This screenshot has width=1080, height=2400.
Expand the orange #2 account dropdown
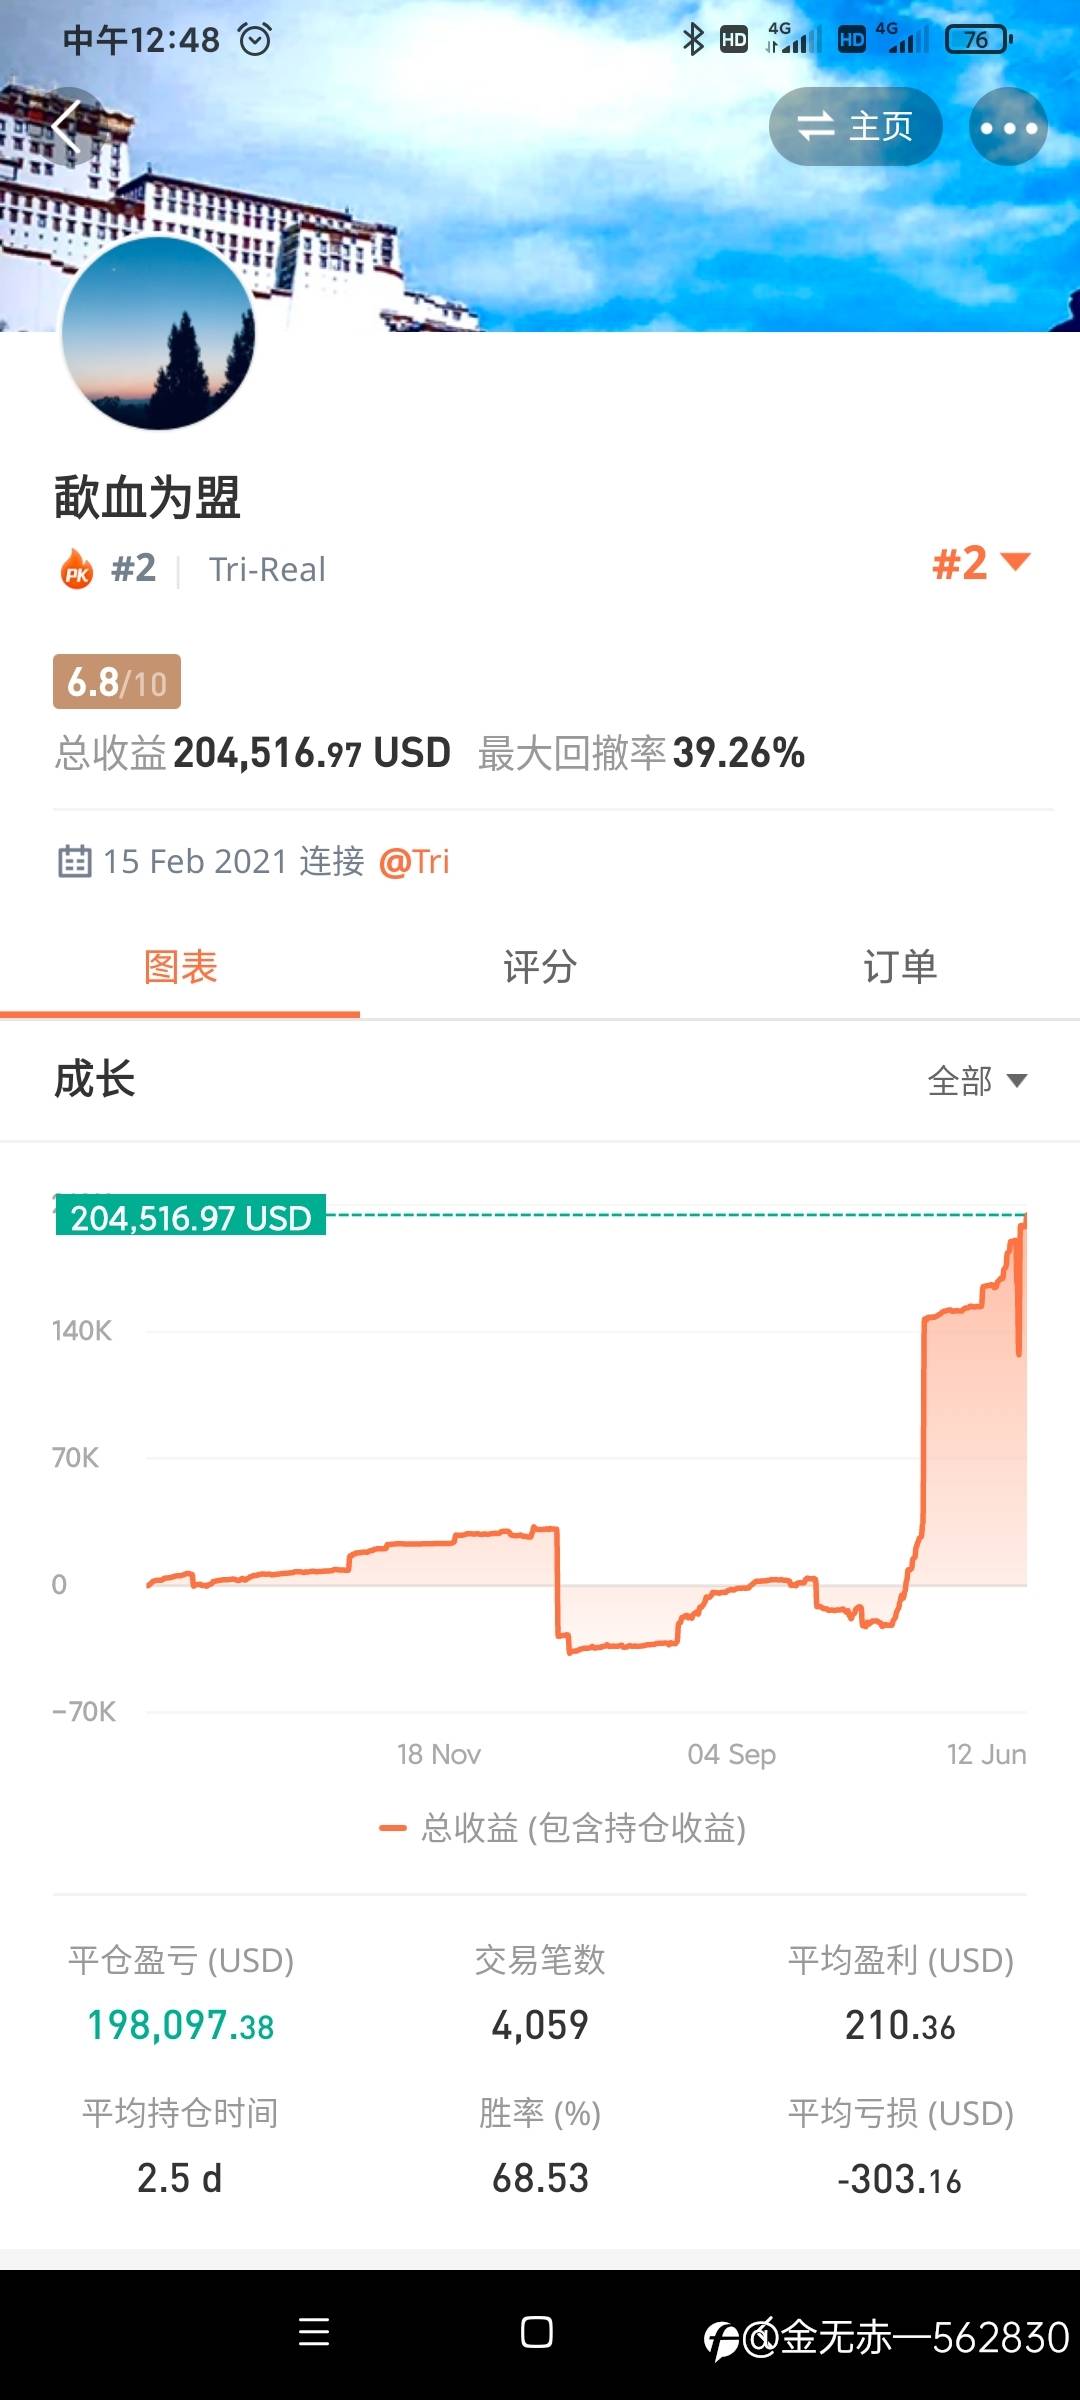(981, 563)
